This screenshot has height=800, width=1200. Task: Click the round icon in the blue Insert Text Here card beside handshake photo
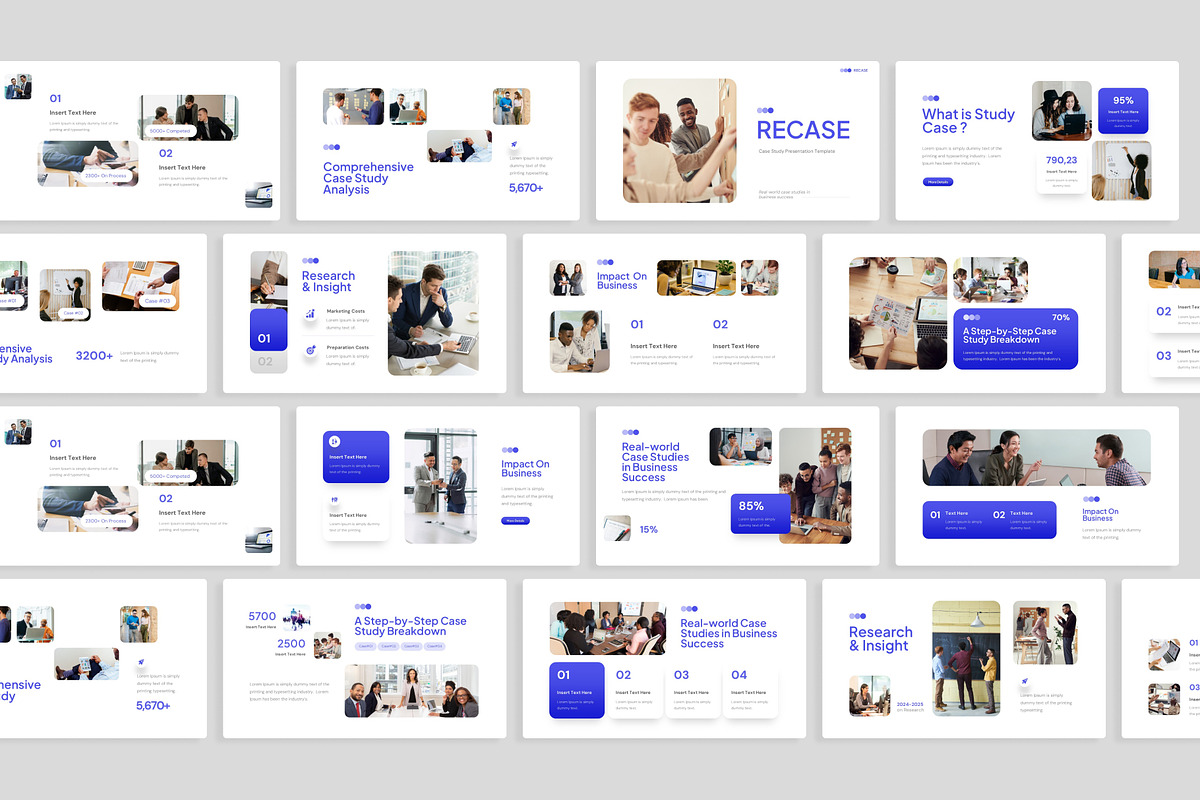tap(335, 441)
